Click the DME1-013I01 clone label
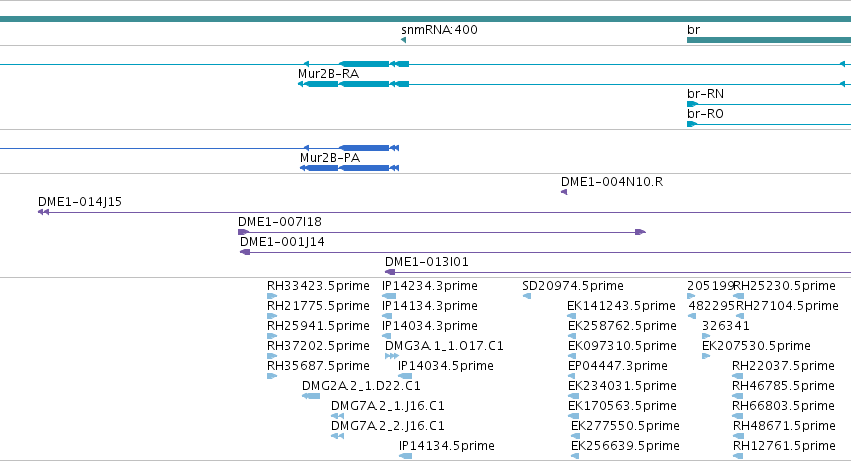 click(427, 262)
